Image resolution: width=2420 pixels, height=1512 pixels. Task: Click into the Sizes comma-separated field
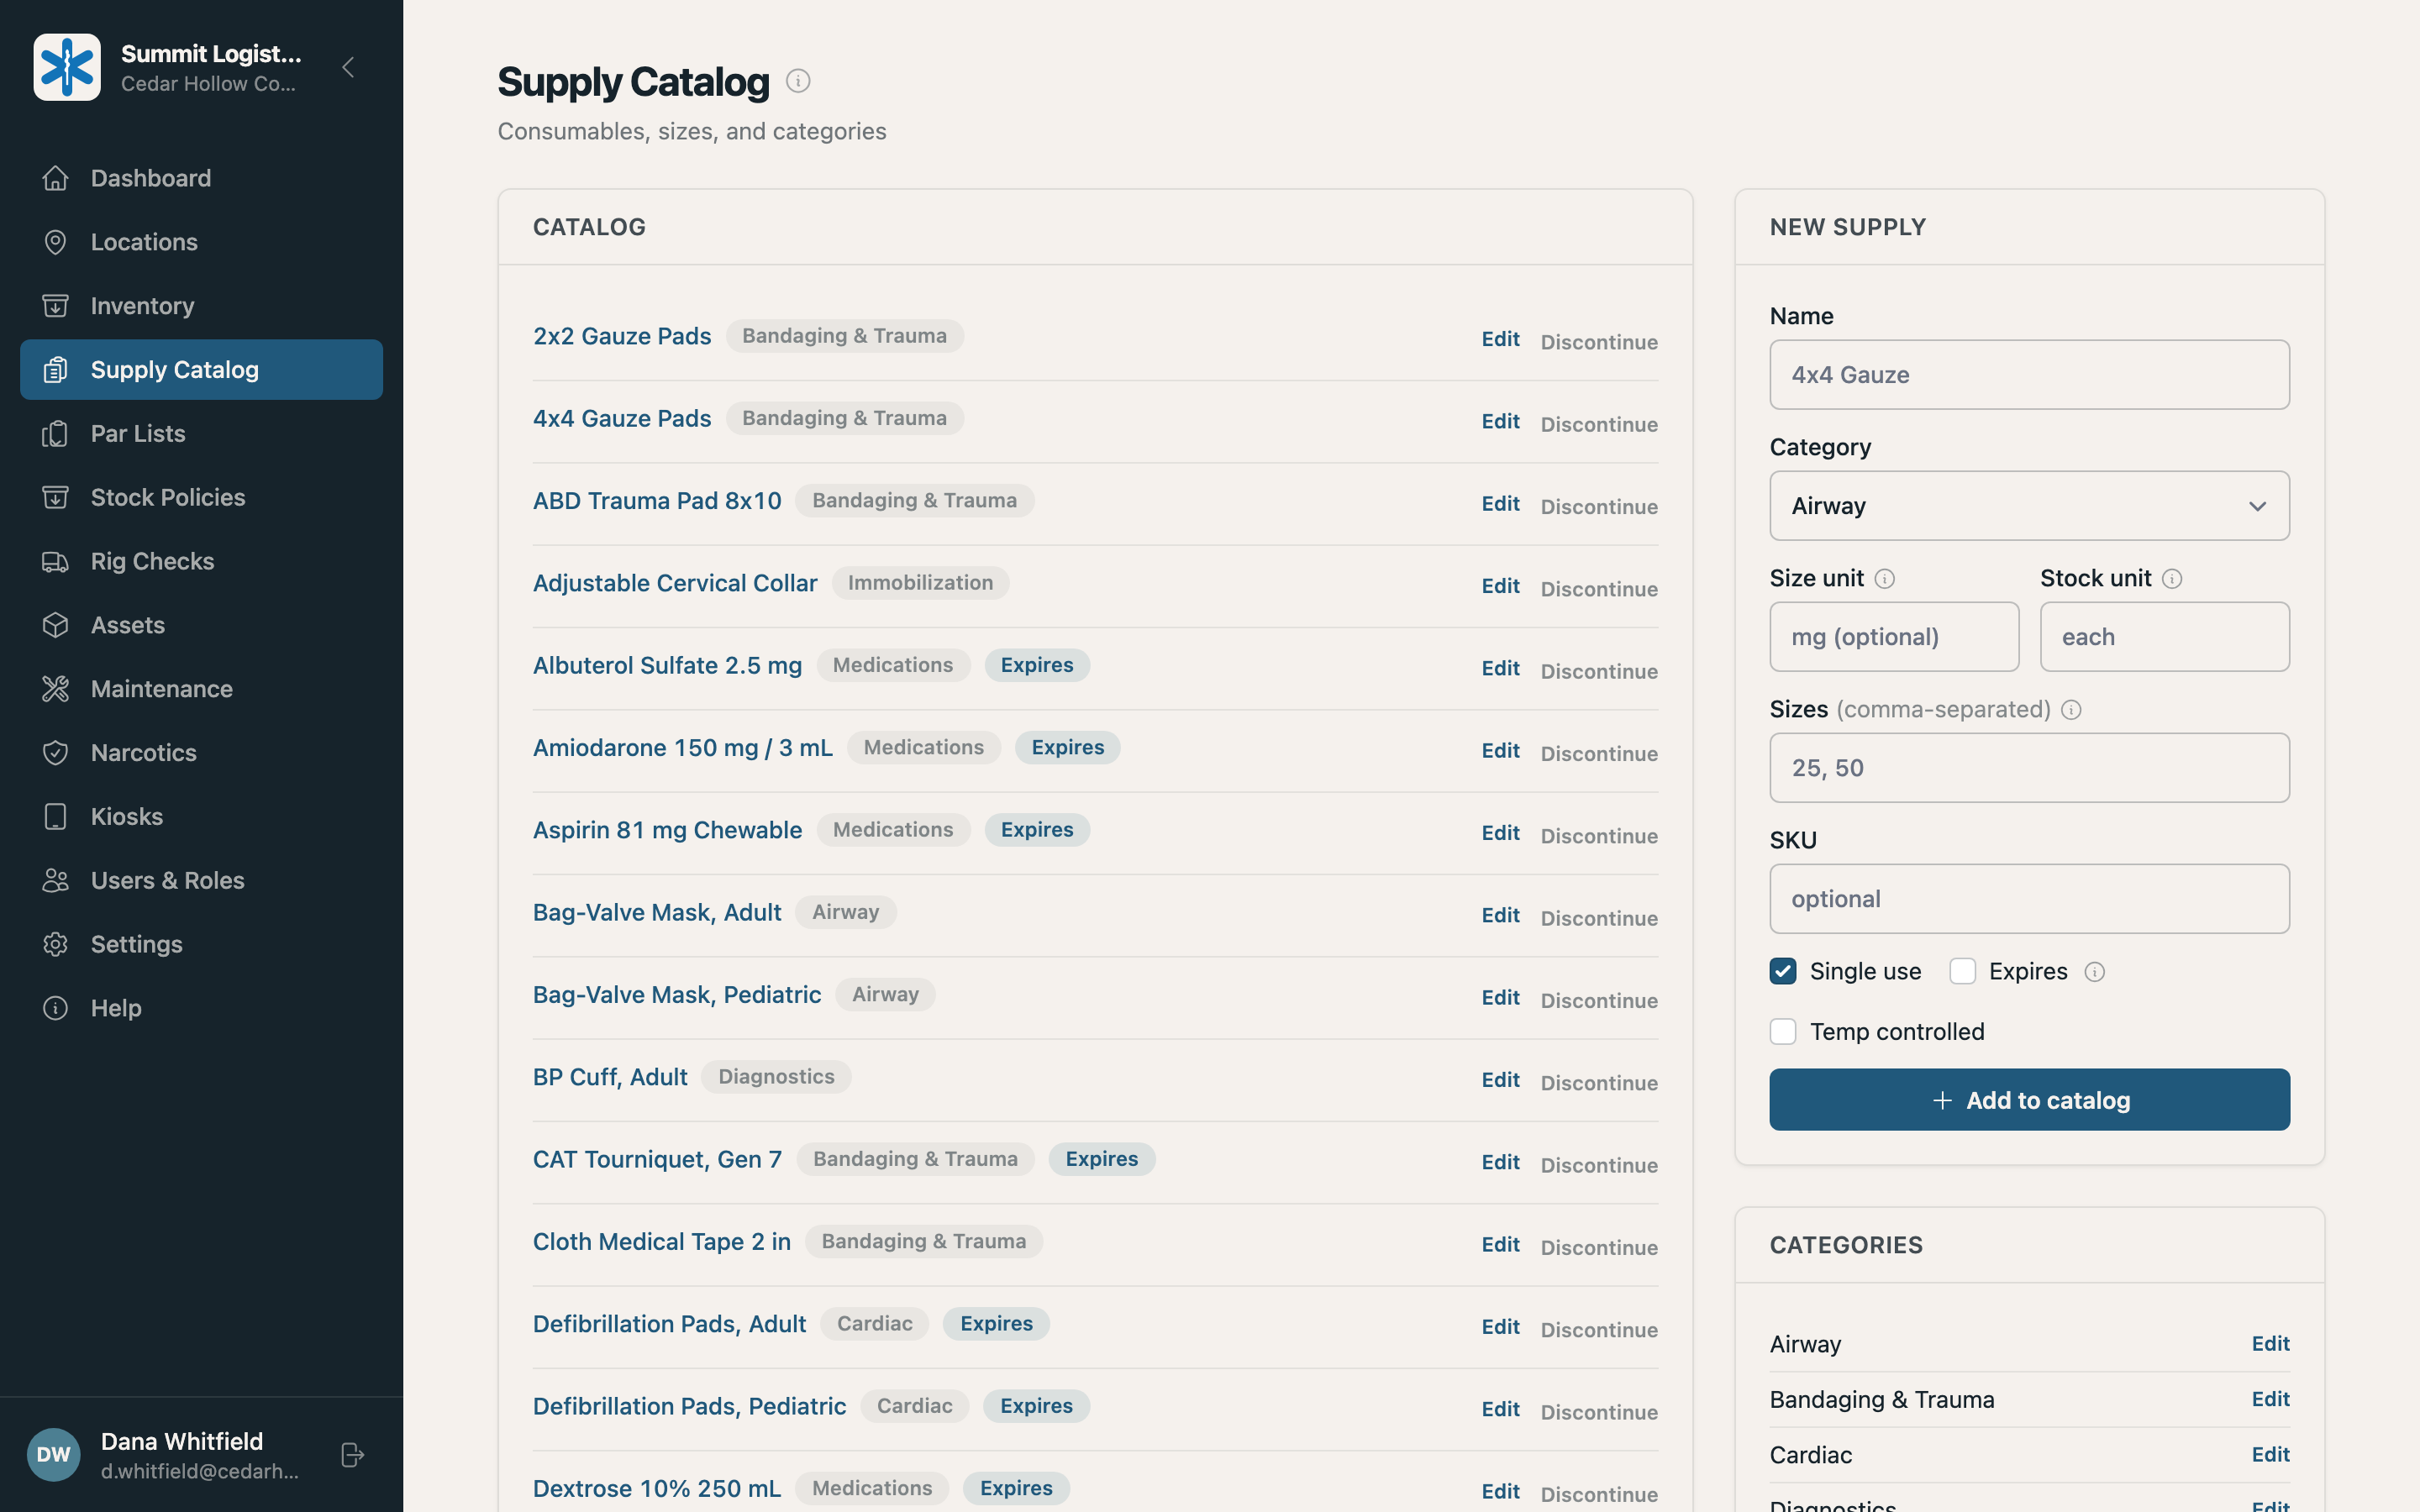pyautogui.click(x=2029, y=768)
